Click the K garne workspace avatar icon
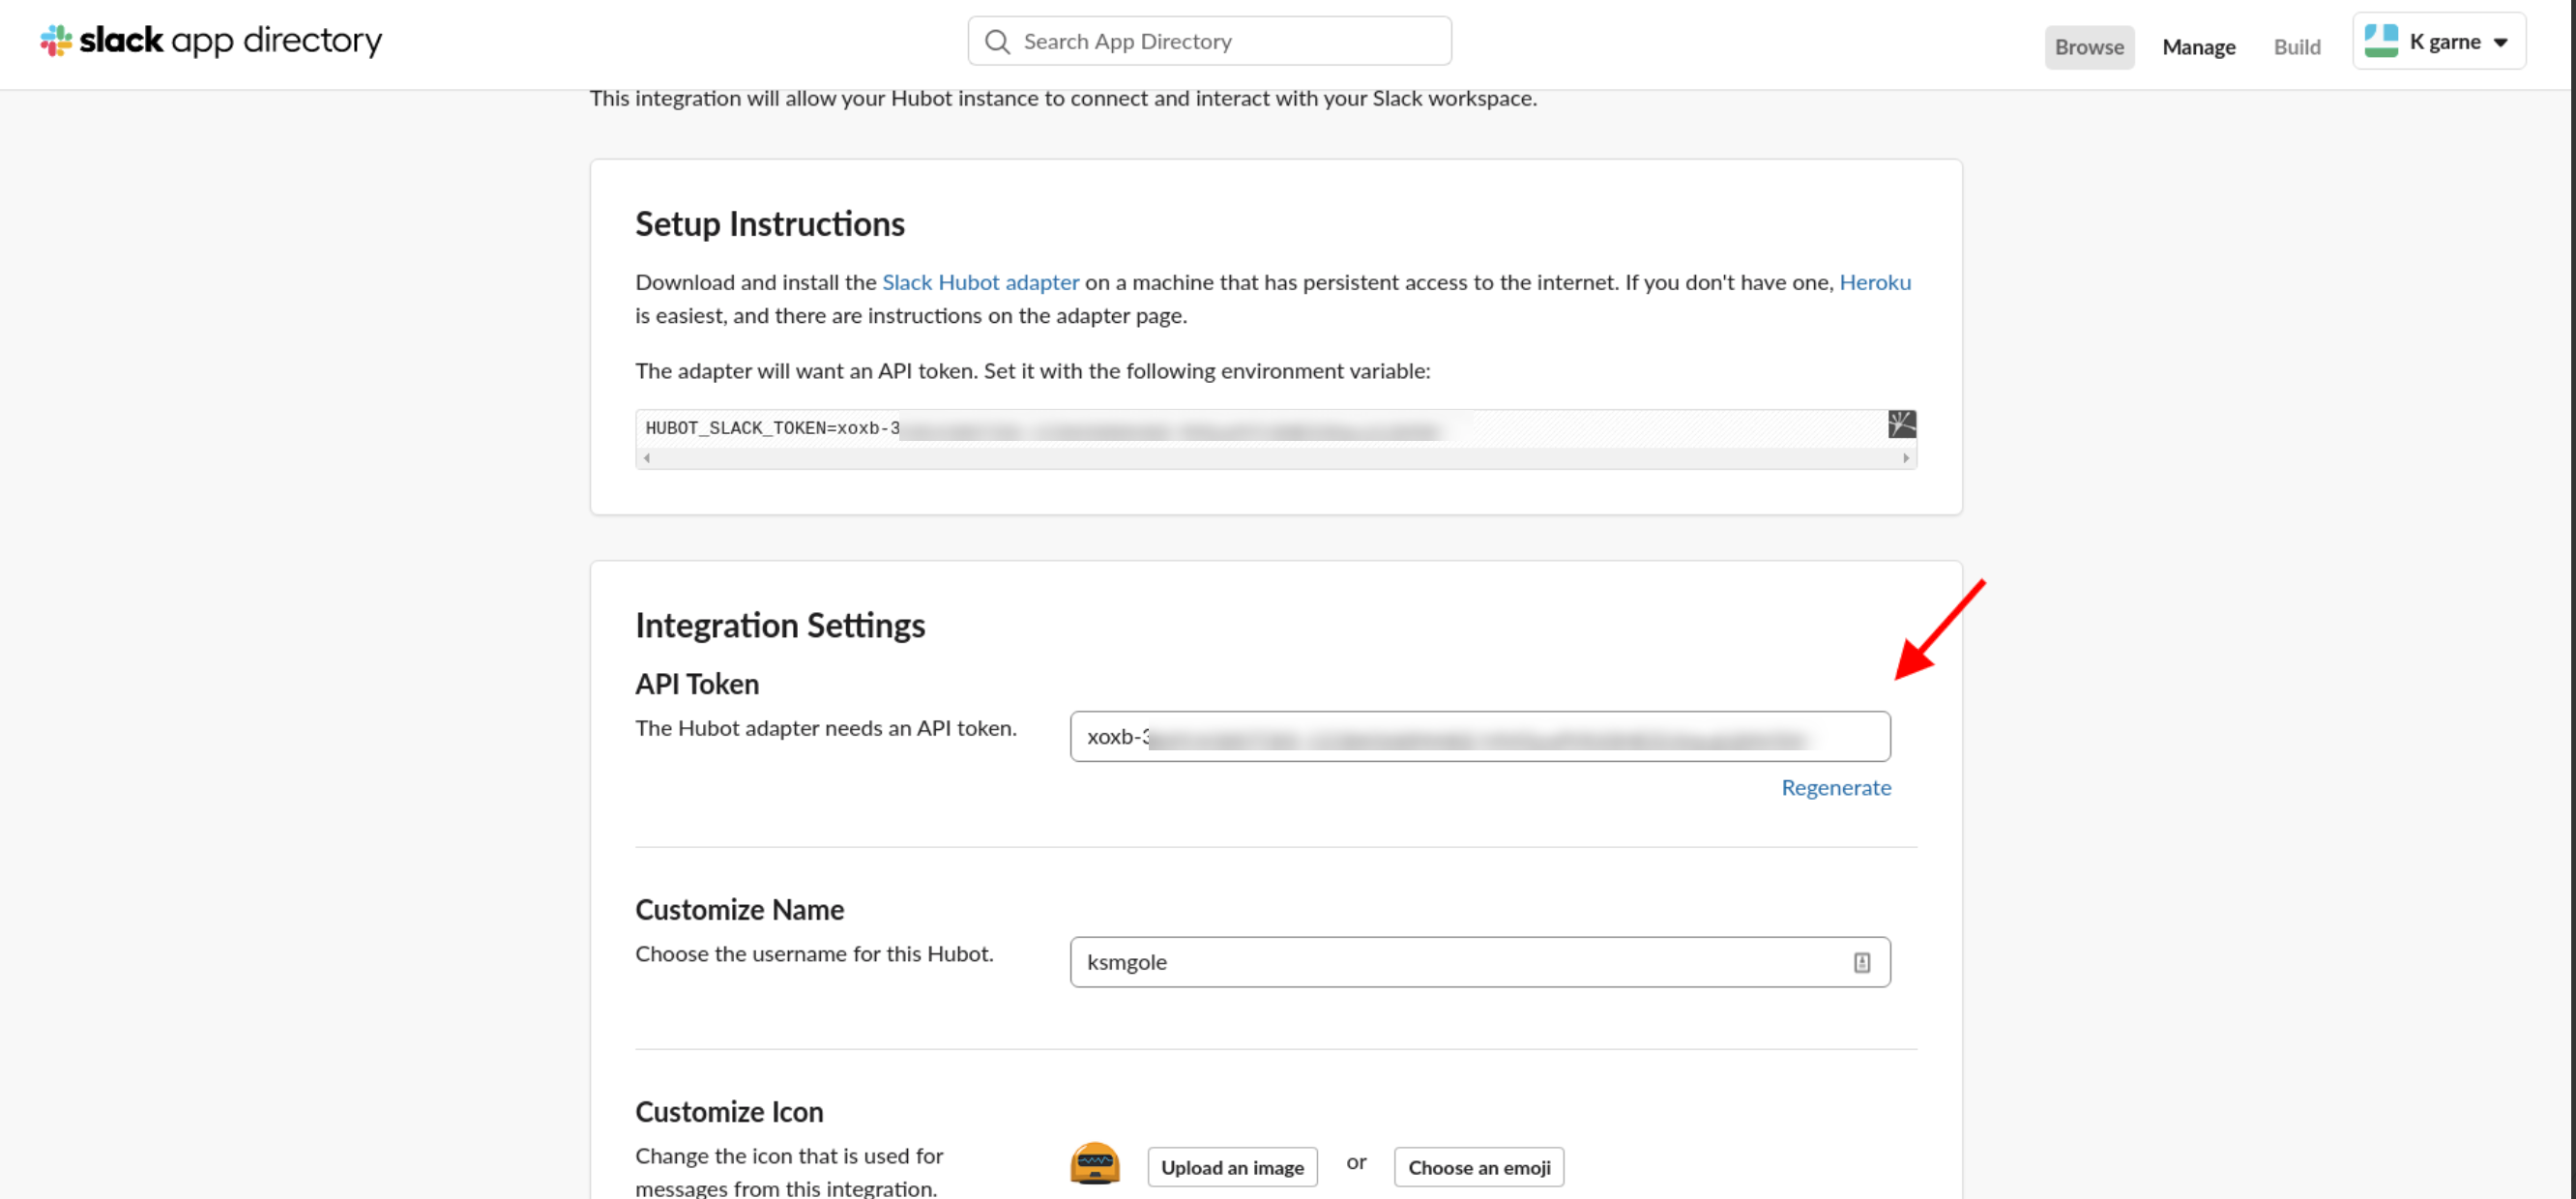The height and width of the screenshot is (1199, 2576). pos(2380,41)
